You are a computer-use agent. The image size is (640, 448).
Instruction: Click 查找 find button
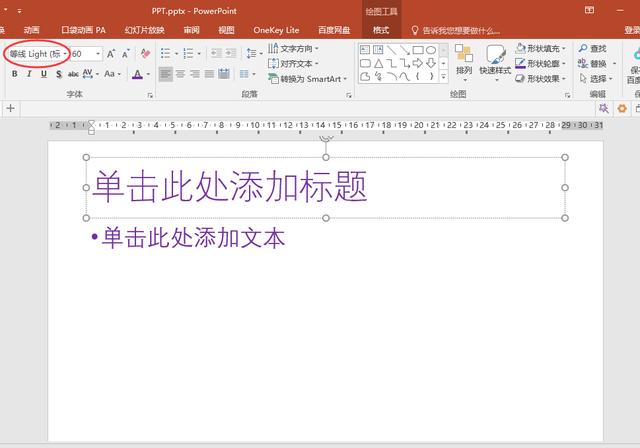point(592,49)
